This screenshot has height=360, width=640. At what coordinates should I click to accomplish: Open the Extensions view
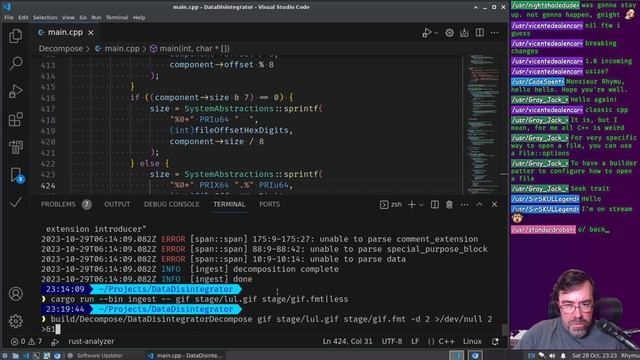click(16, 119)
